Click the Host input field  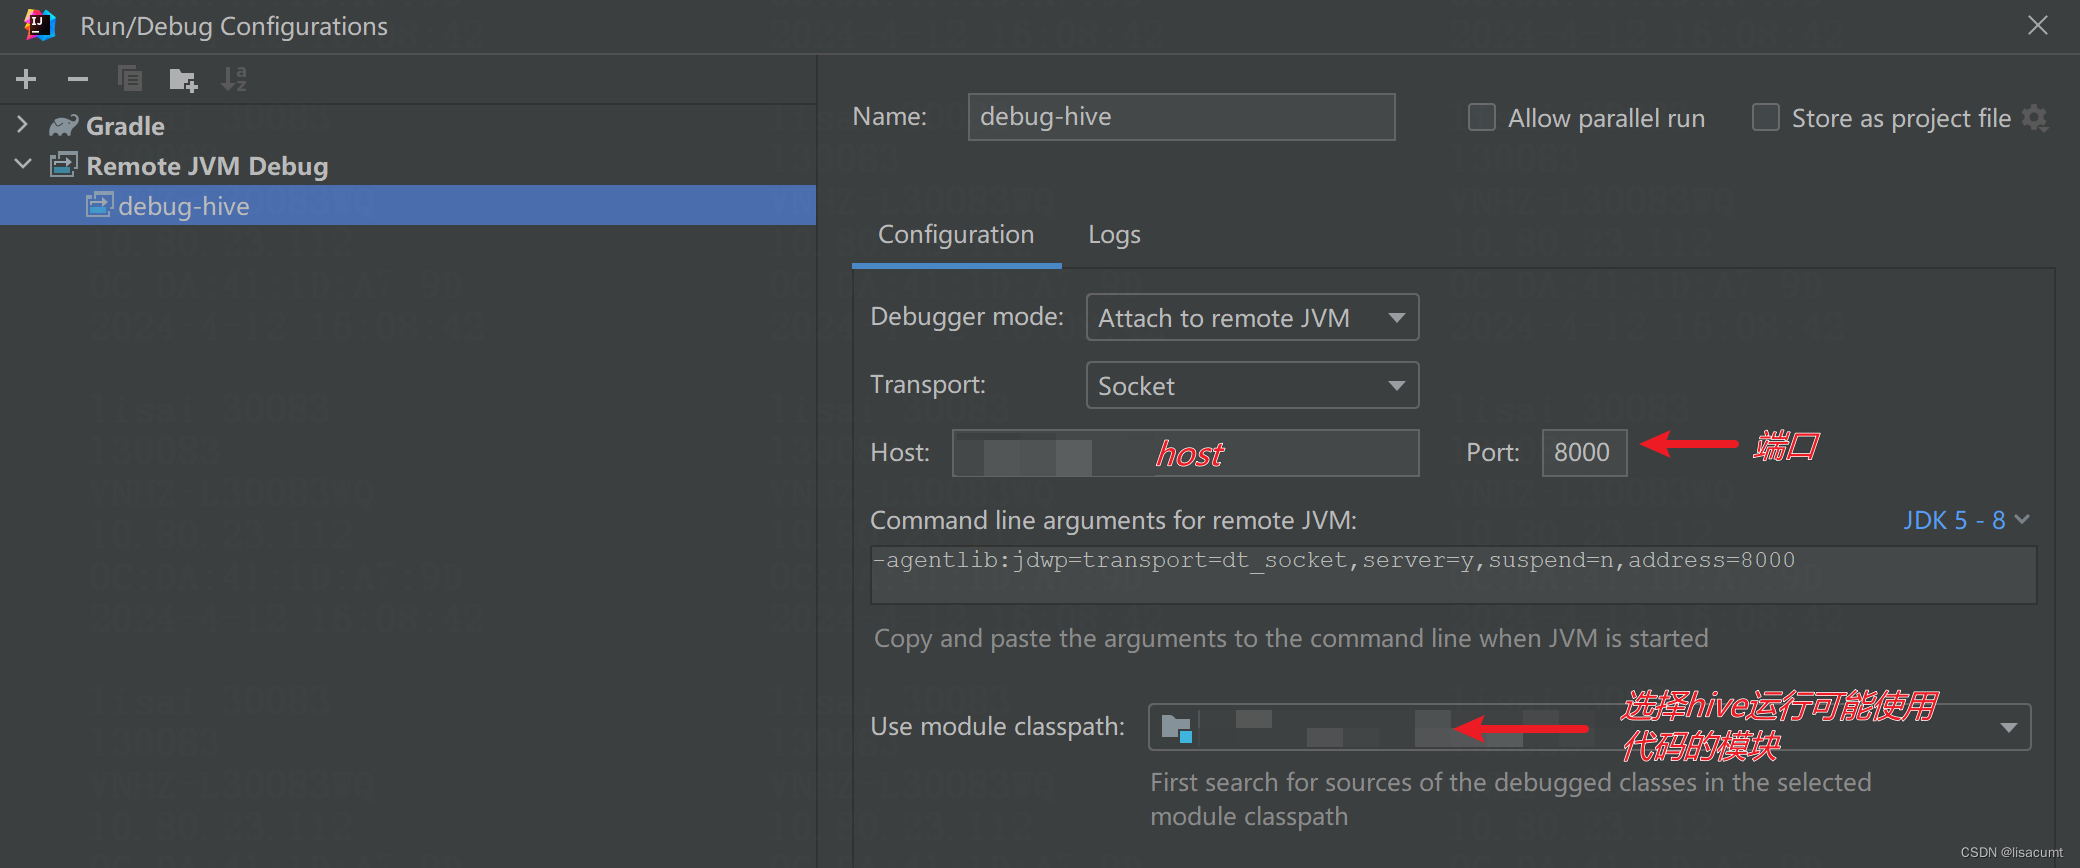pyautogui.click(x=1185, y=453)
